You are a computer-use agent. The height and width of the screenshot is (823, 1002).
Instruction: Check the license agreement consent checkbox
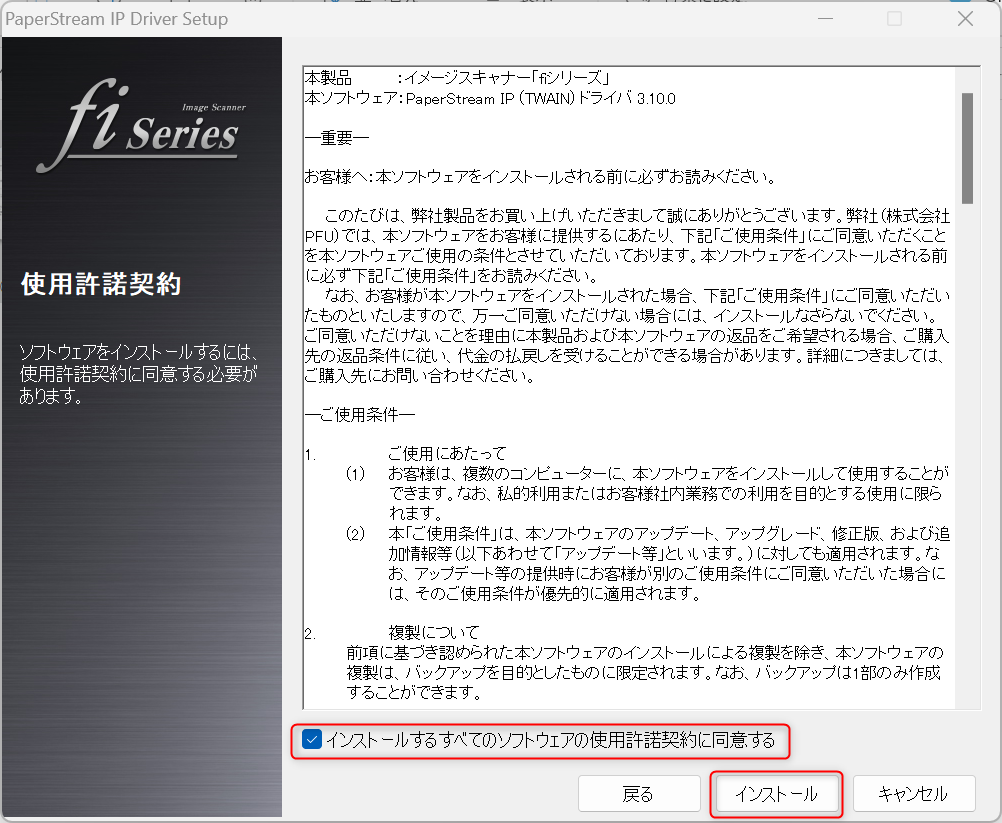(312, 740)
